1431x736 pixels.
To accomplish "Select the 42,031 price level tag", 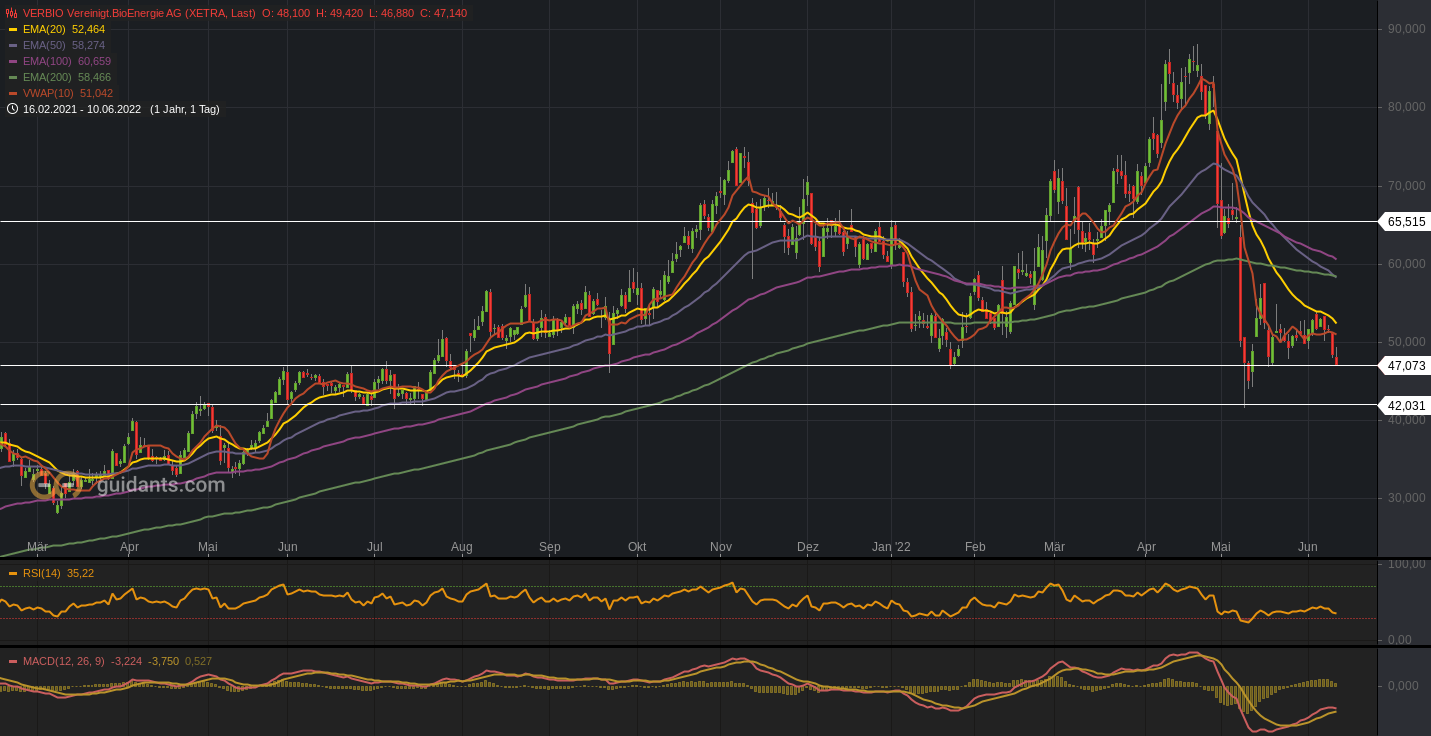I will 1405,405.
